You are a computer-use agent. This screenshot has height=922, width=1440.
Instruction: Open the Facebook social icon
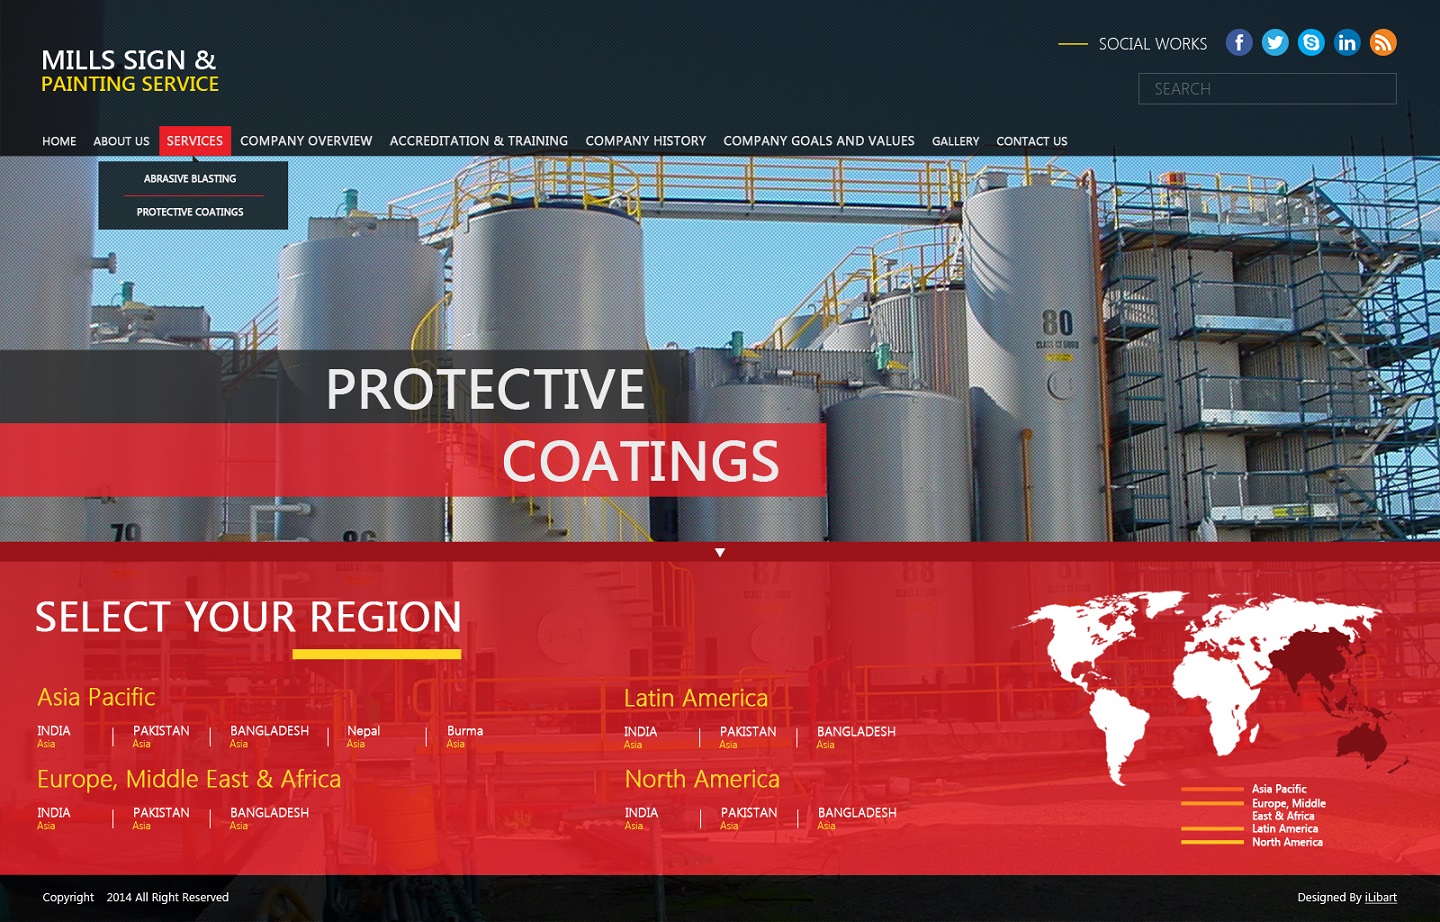tap(1239, 43)
